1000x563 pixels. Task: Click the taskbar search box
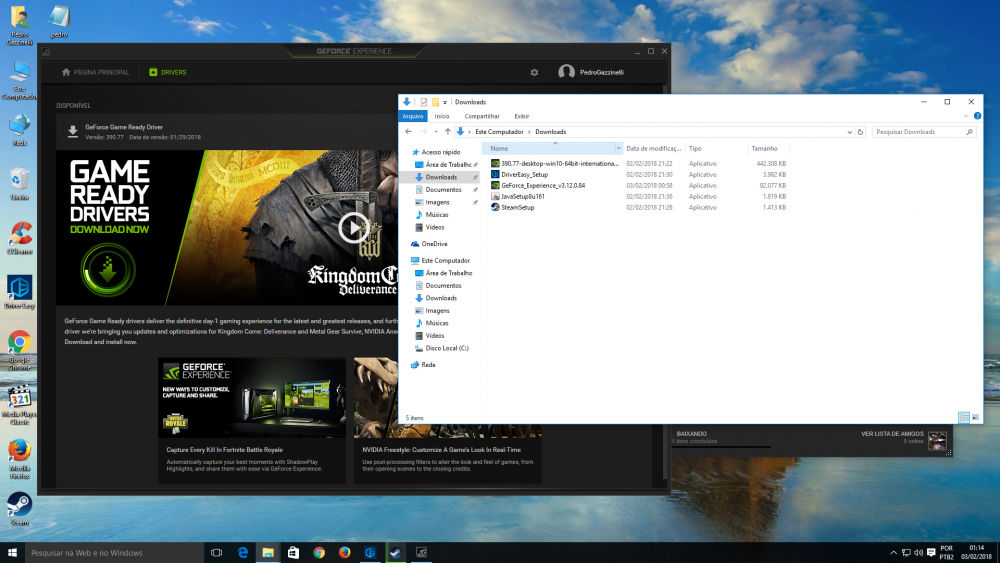tap(114, 553)
